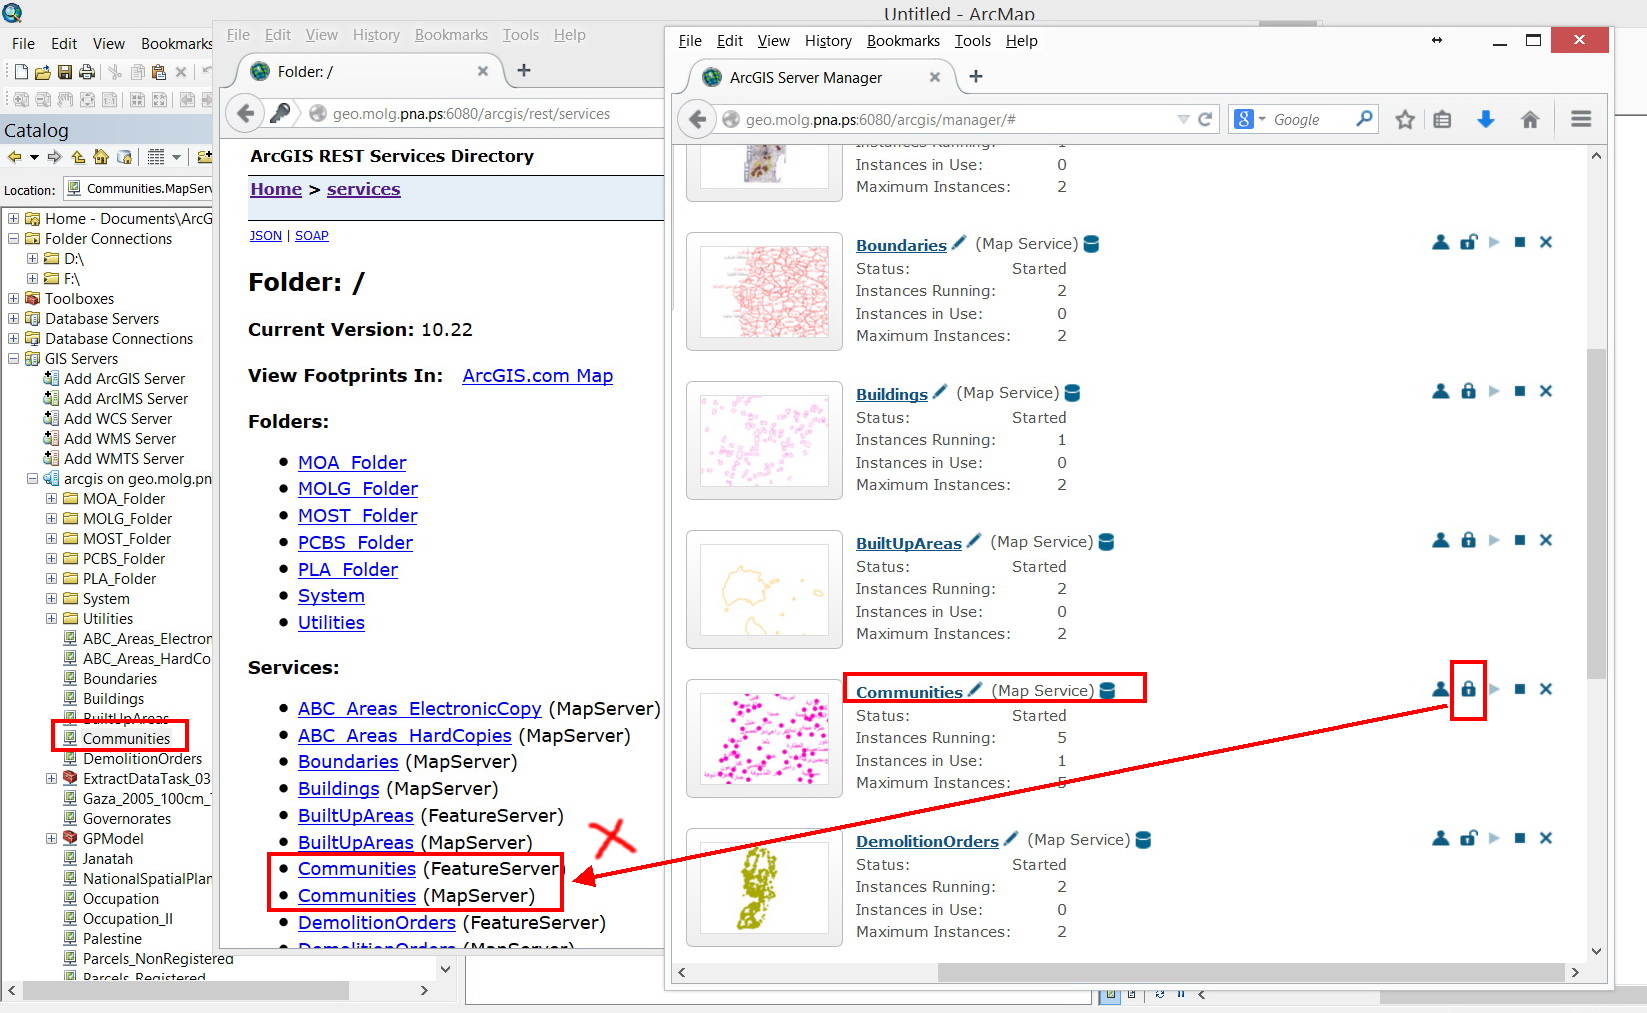Click database icon next to BuiltUpAreas
This screenshot has height=1013, width=1647.
1106,542
